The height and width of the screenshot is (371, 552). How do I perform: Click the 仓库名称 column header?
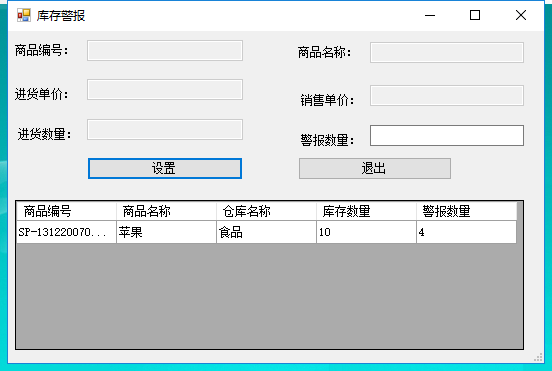266,211
